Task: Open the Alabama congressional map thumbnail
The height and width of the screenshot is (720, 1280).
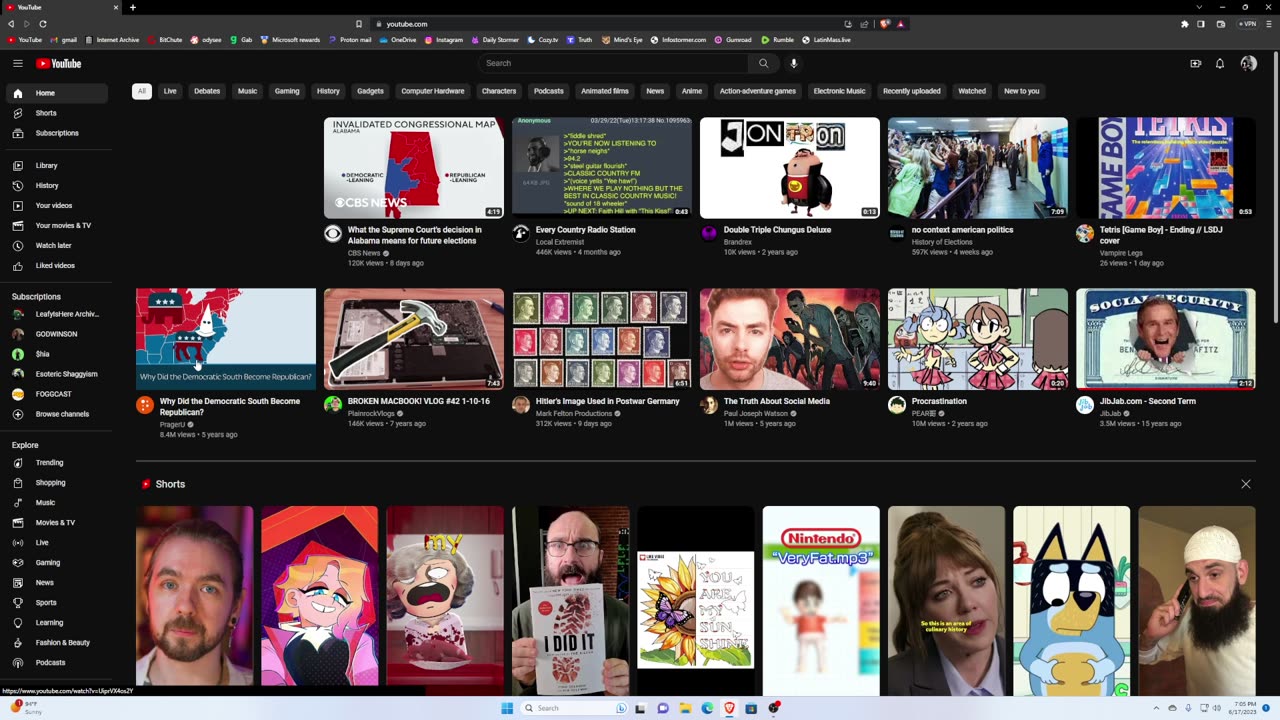Action: point(414,168)
